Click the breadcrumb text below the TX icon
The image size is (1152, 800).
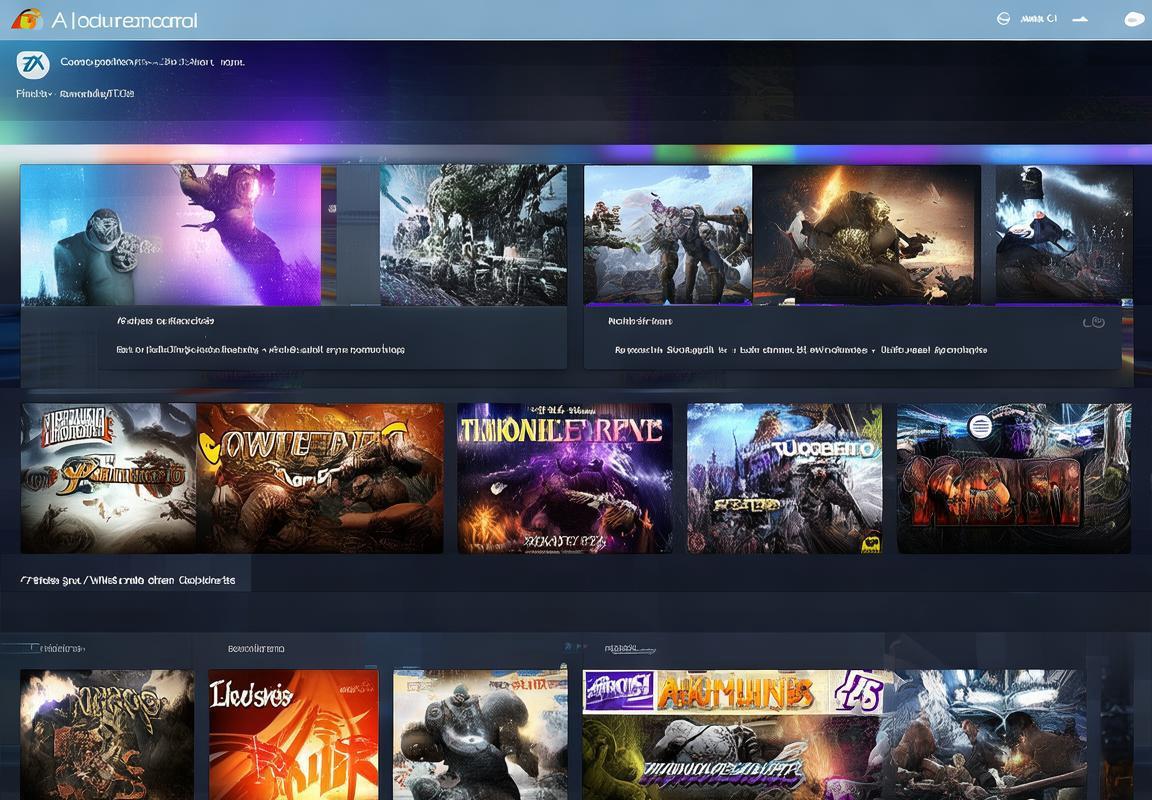[75, 93]
